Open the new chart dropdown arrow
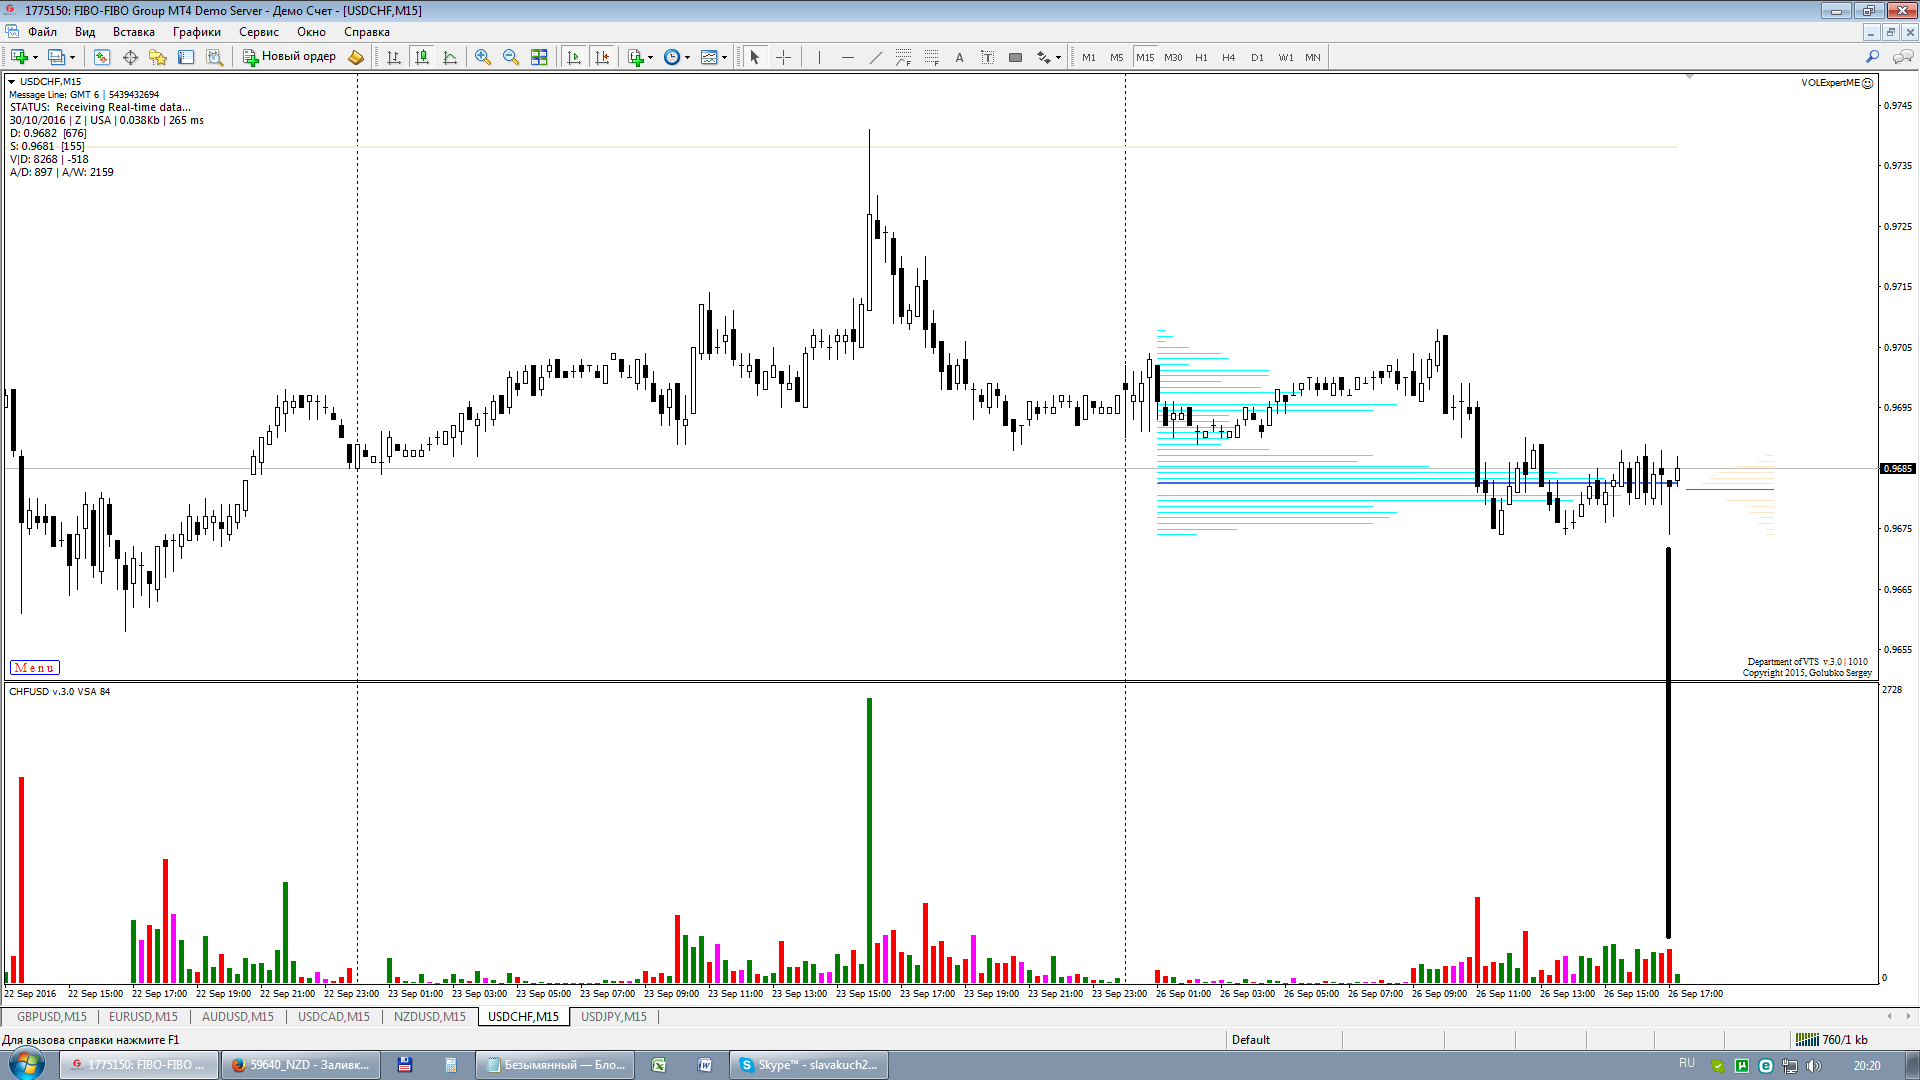Screen dimensions: 1920x1080 (35, 57)
